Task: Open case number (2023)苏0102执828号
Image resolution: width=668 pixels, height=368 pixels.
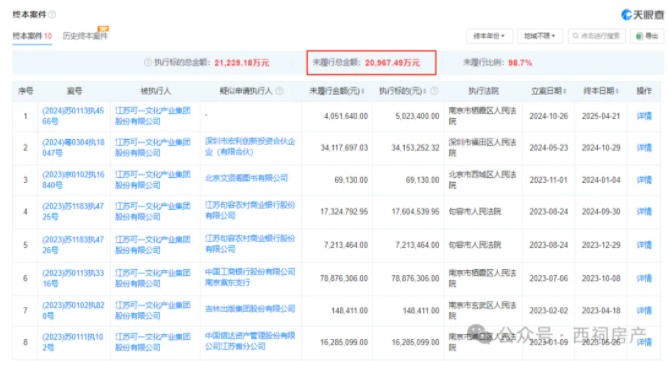Action: 73,310
